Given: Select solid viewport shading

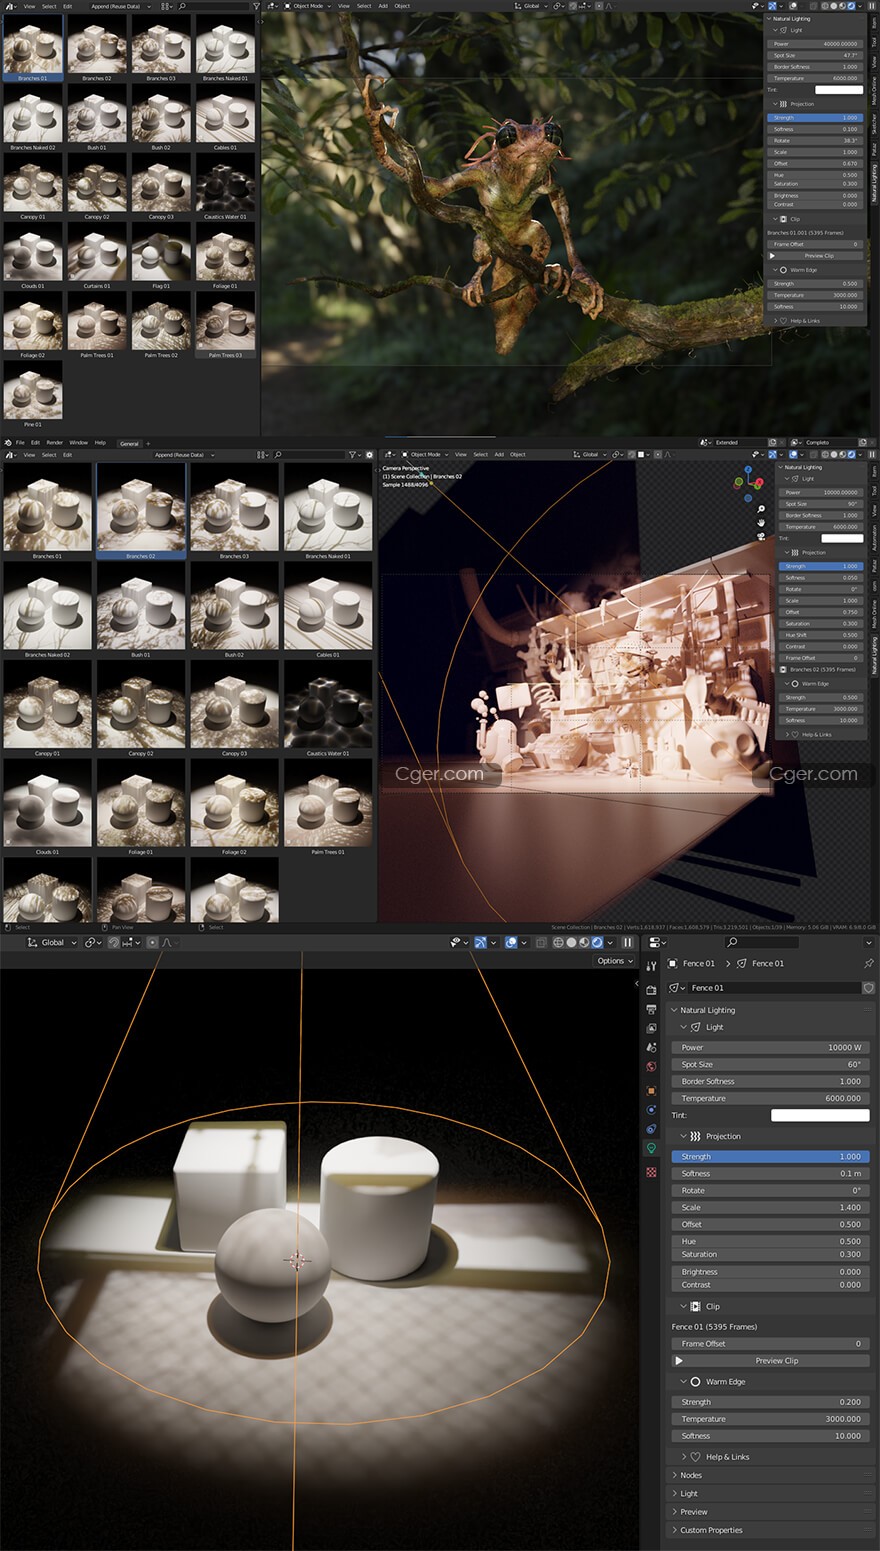Looking at the screenshot, I should pos(572,942).
